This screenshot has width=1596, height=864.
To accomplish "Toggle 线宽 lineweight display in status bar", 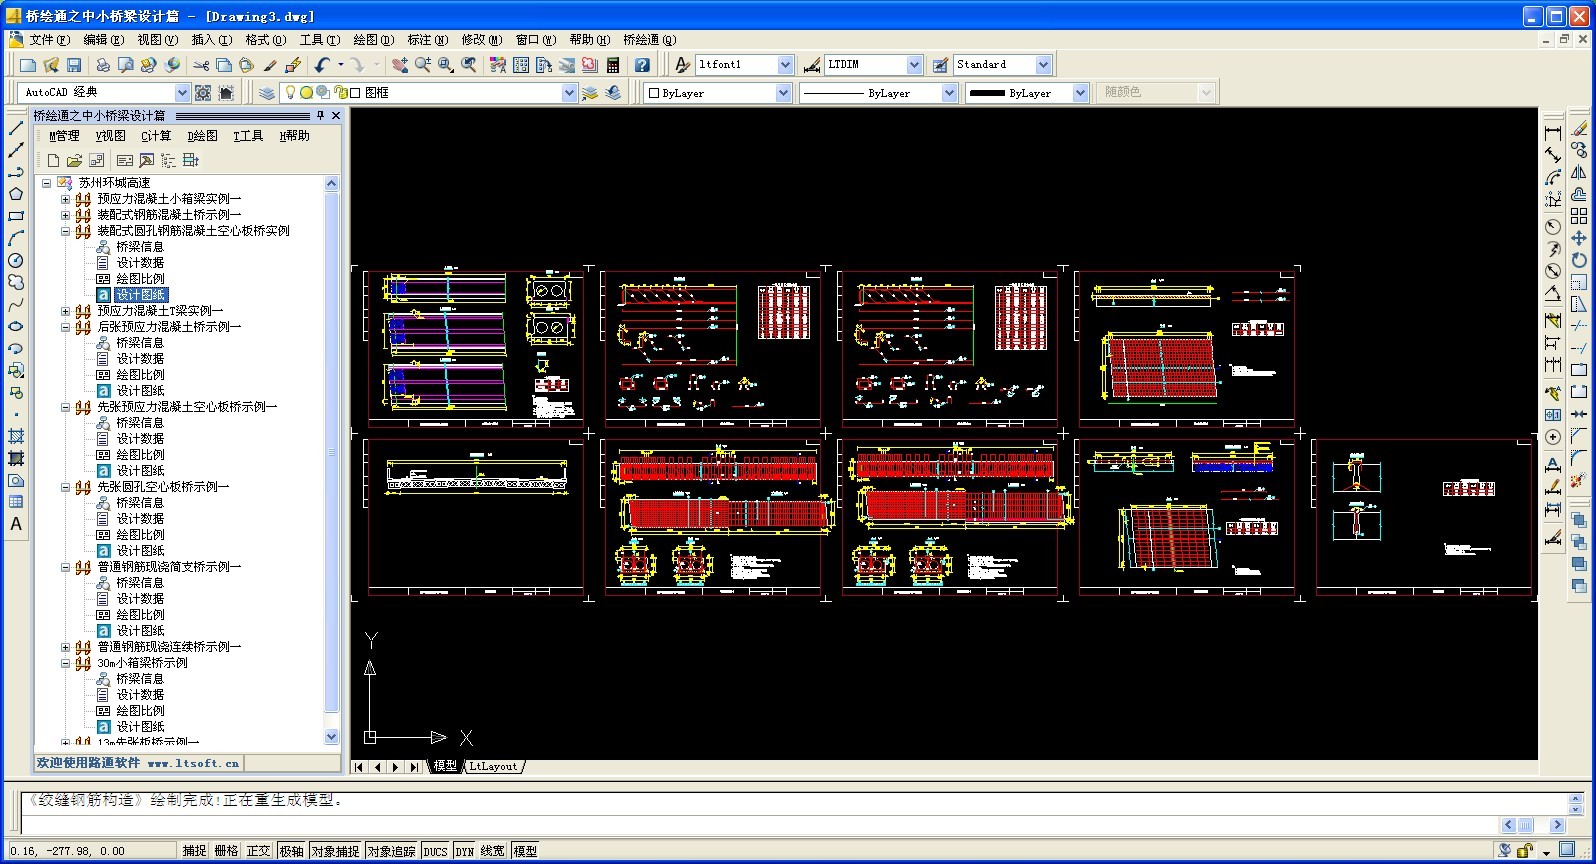I will click(493, 851).
